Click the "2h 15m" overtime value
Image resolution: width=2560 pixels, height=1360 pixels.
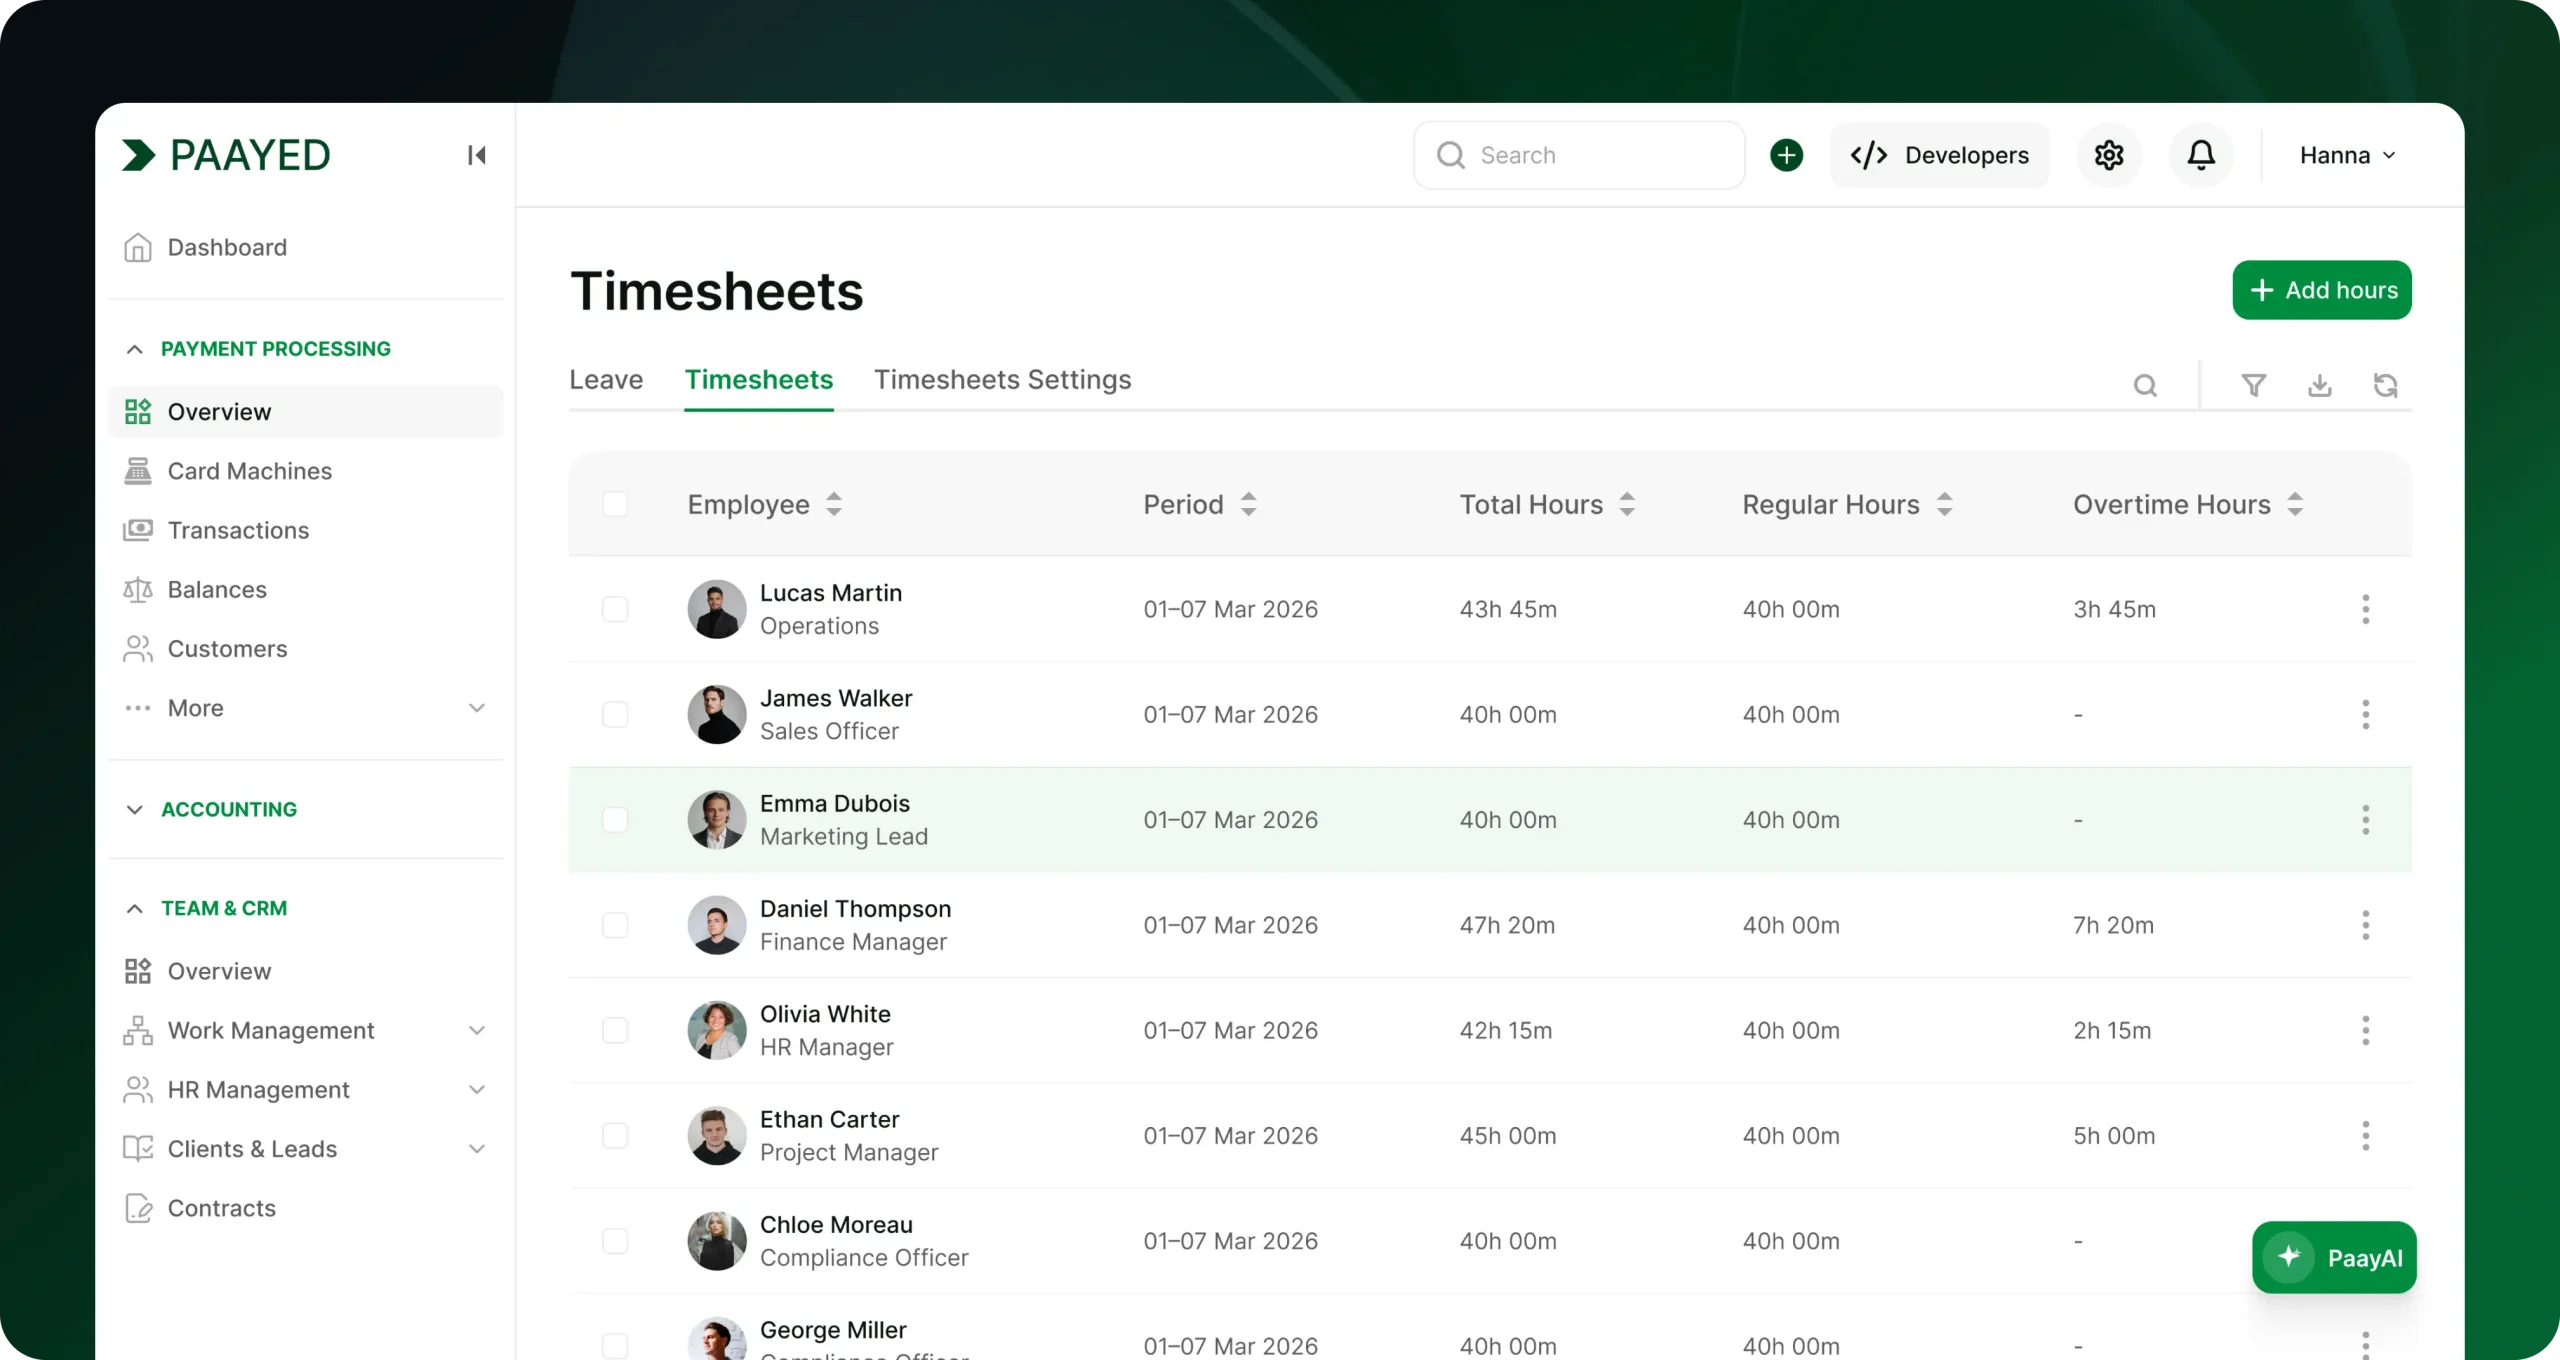[x=2112, y=1030]
